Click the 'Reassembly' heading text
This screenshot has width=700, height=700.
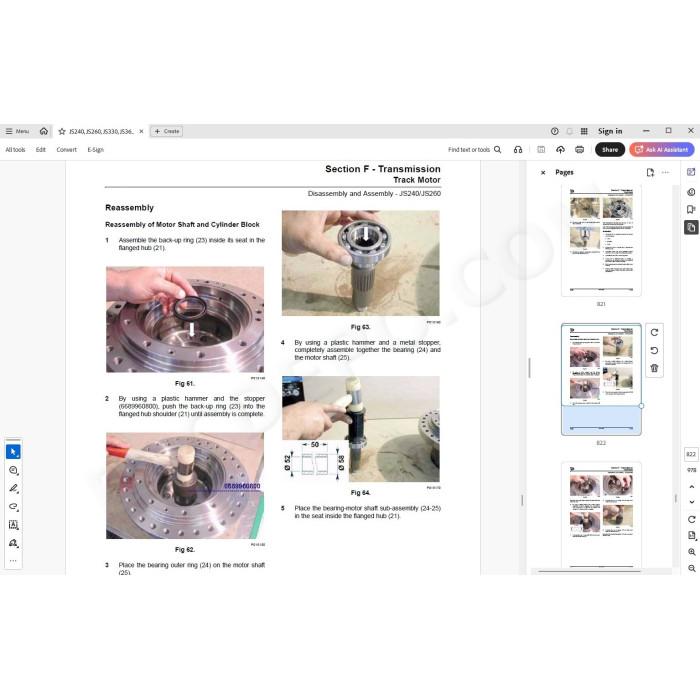tap(129, 208)
